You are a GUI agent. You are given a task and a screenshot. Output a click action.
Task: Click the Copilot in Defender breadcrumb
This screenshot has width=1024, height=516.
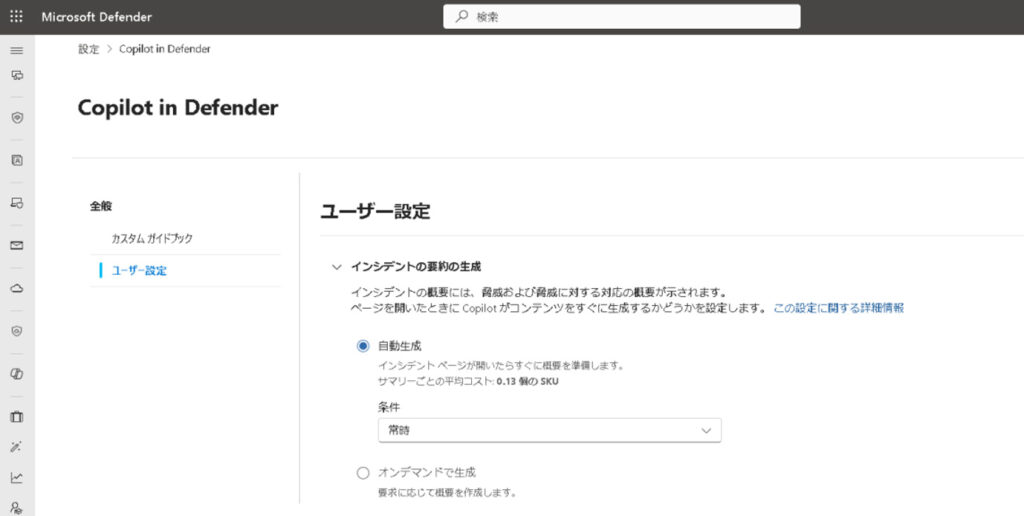pyautogui.click(x=164, y=49)
